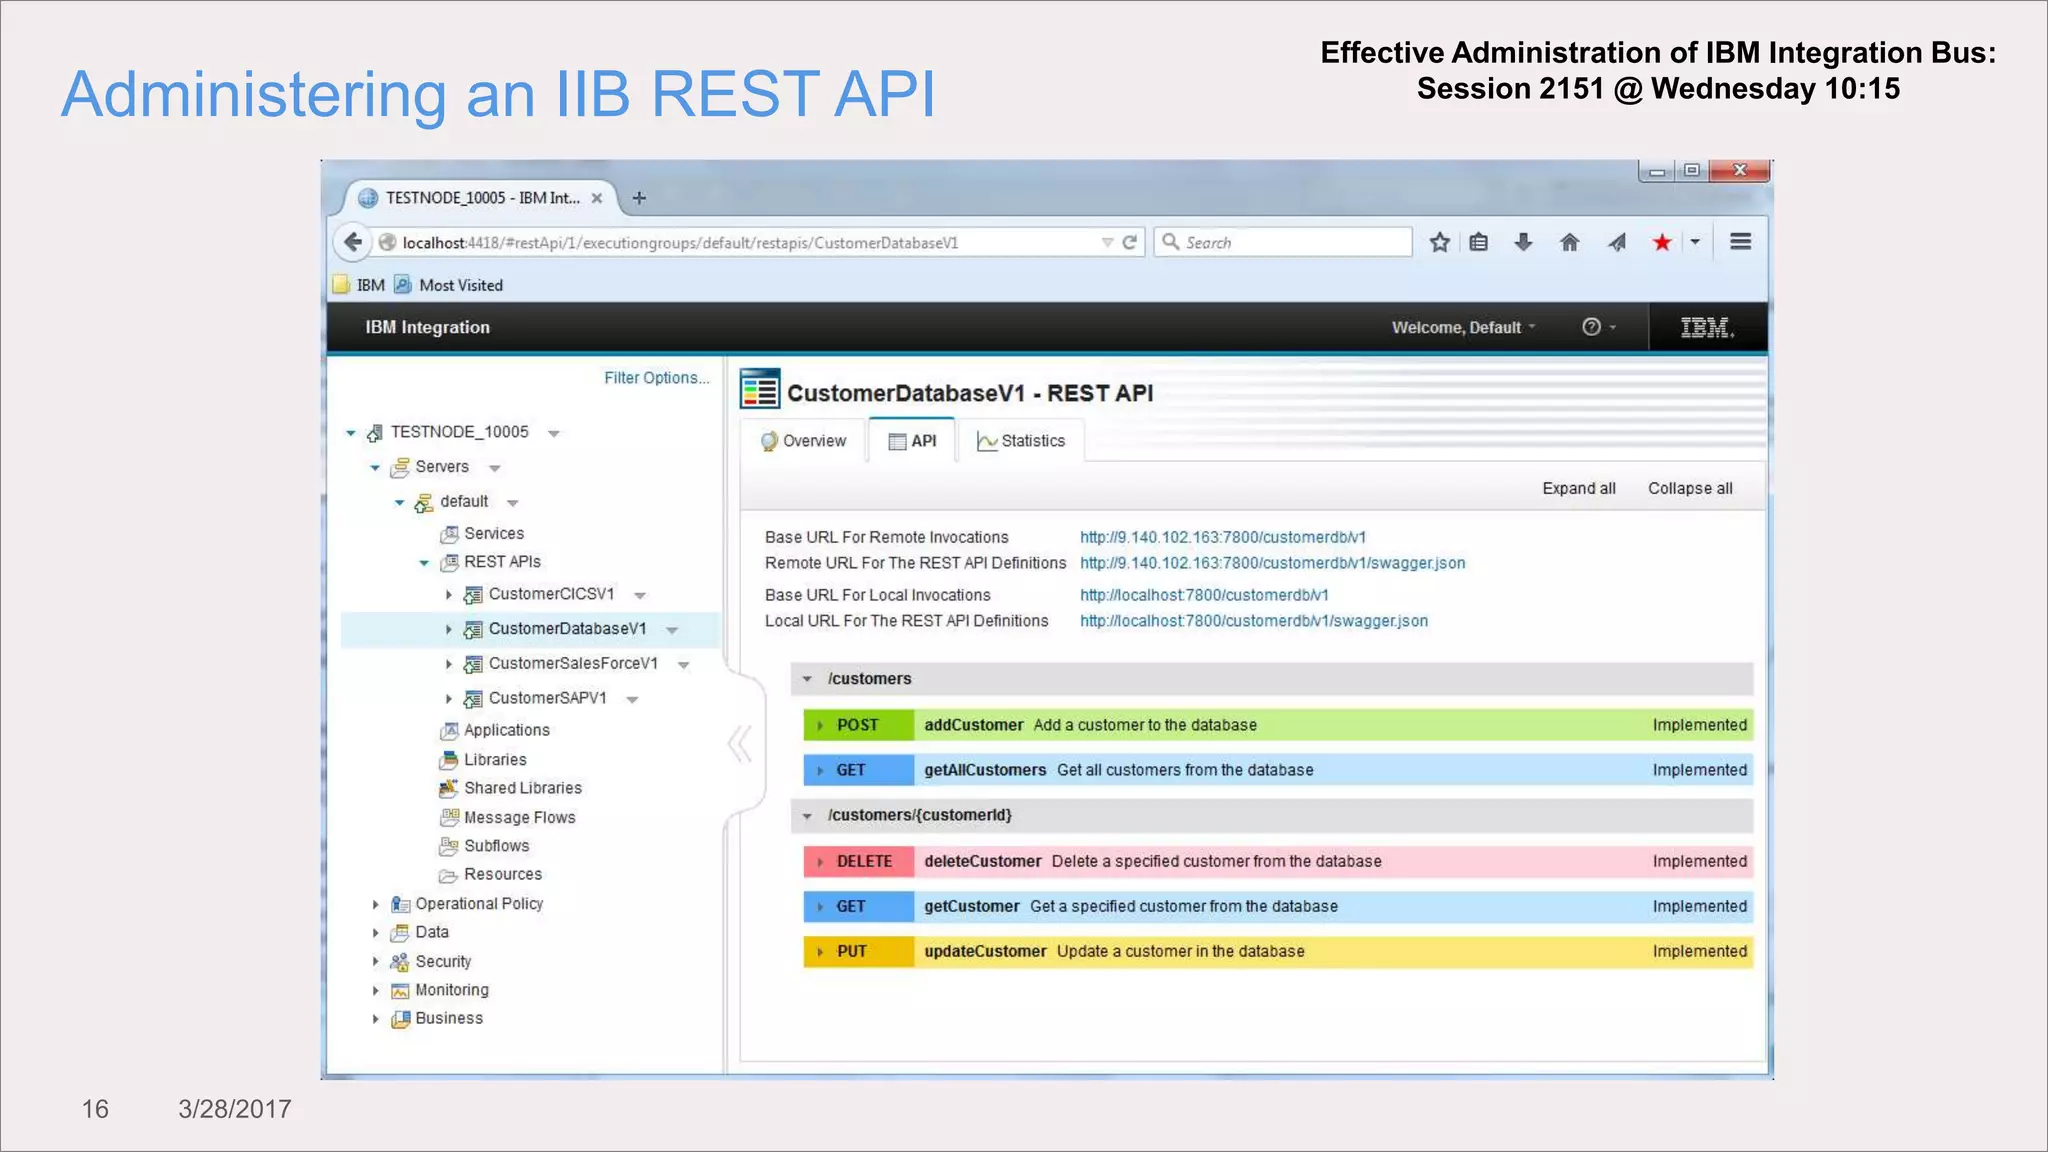
Task: Bookmark this page with star outline icon
Action: [1439, 242]
